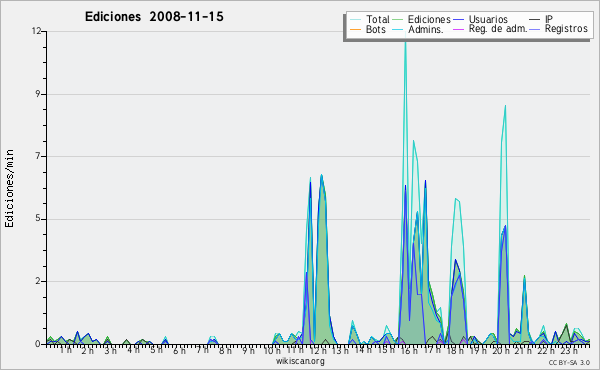Click the 9 value on y-axis

(x=38, y=94)
